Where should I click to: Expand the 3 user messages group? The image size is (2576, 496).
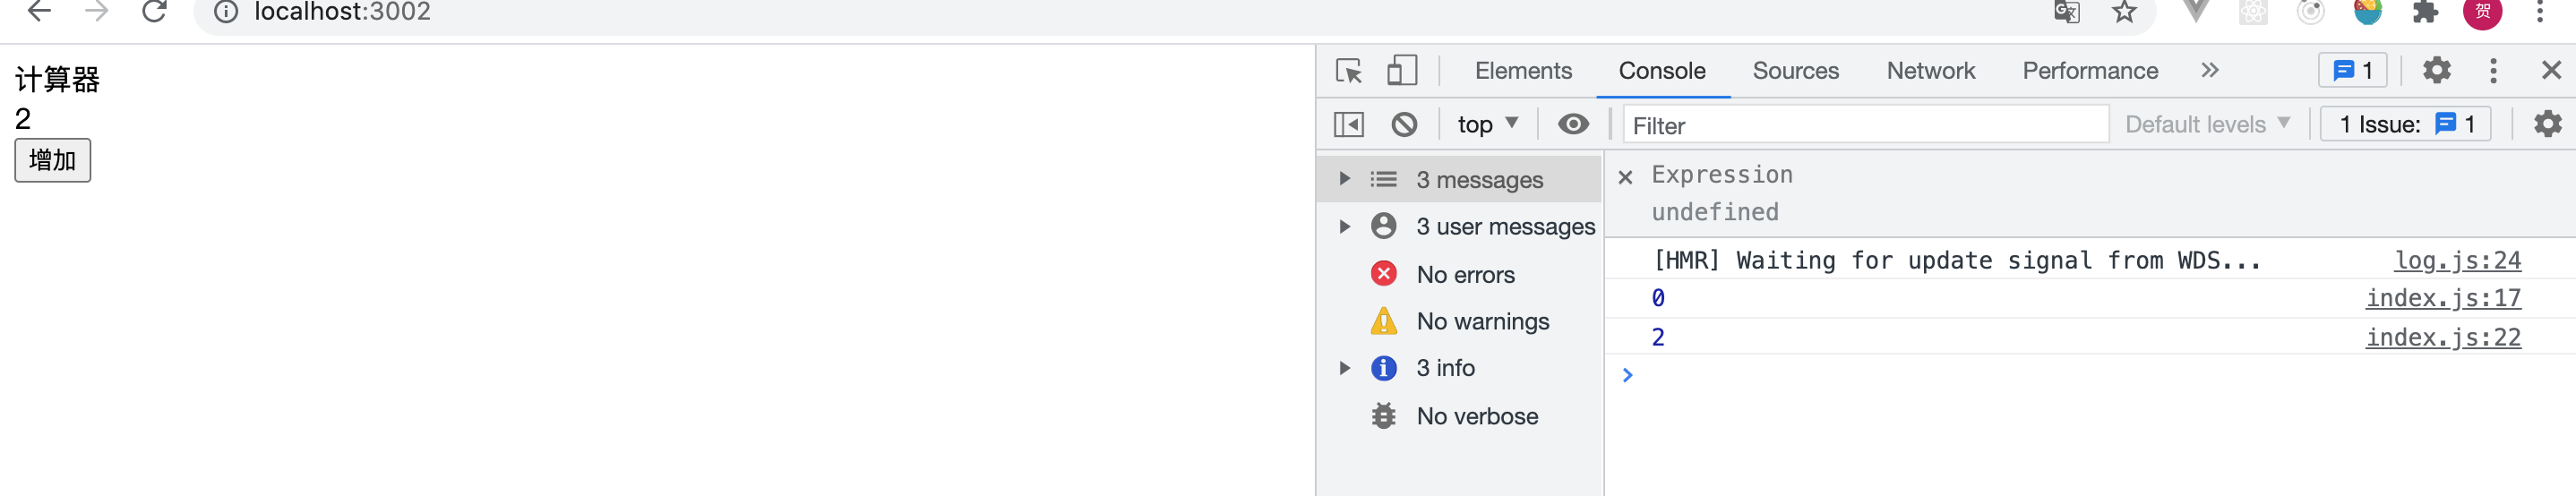point(1345,227)
